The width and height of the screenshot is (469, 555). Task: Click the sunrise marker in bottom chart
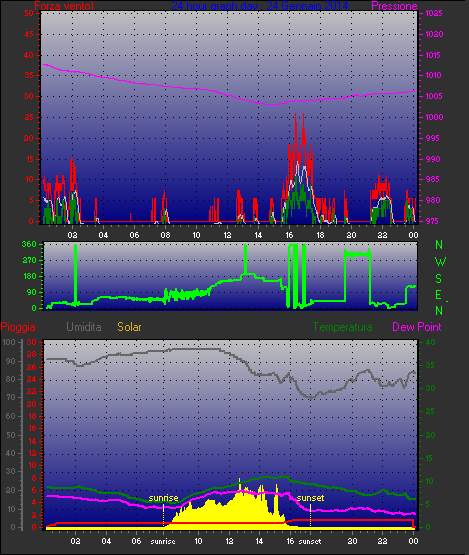point(163,498)
